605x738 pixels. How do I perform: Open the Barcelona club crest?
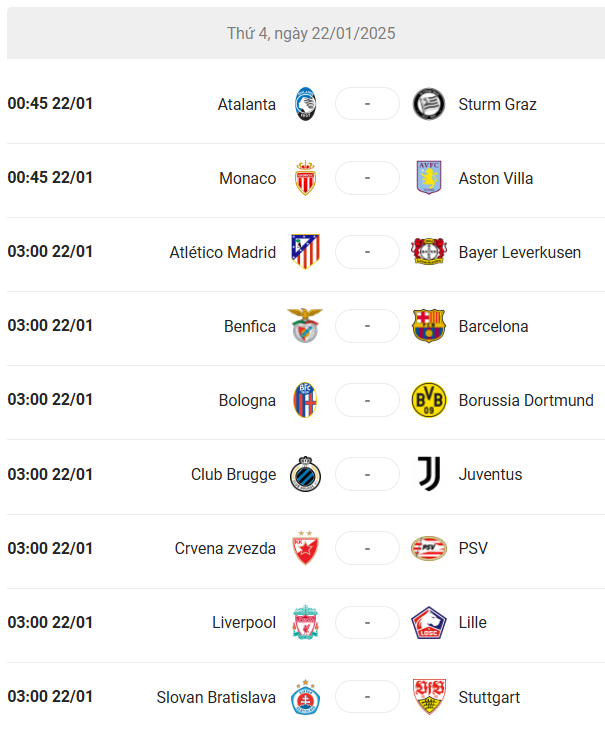(428, 326)
